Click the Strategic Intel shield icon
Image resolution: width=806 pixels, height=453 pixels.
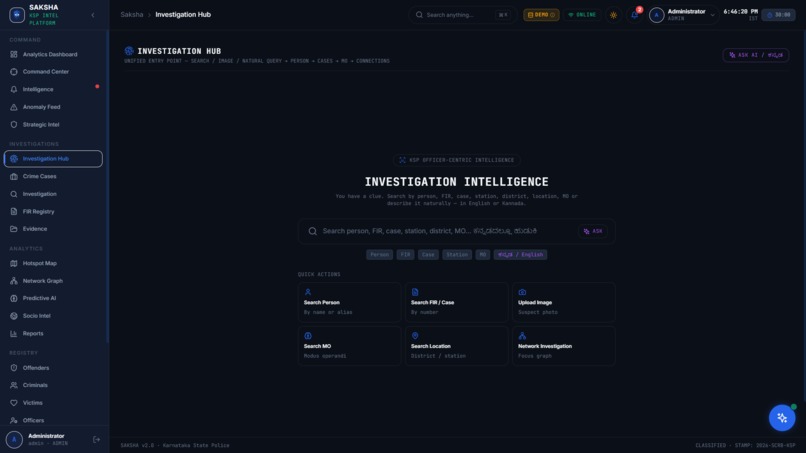14,124
